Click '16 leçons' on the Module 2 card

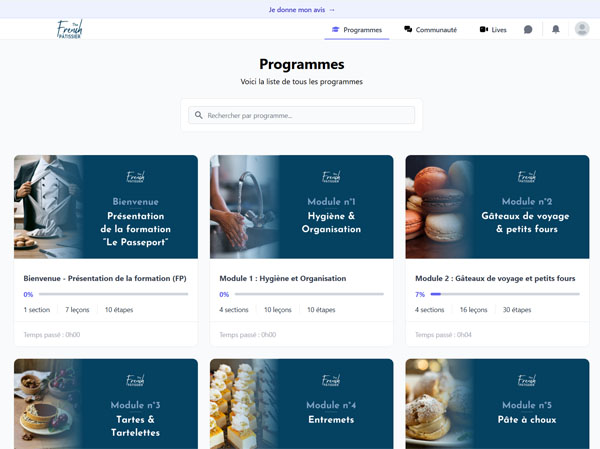(x=474, y=310)
